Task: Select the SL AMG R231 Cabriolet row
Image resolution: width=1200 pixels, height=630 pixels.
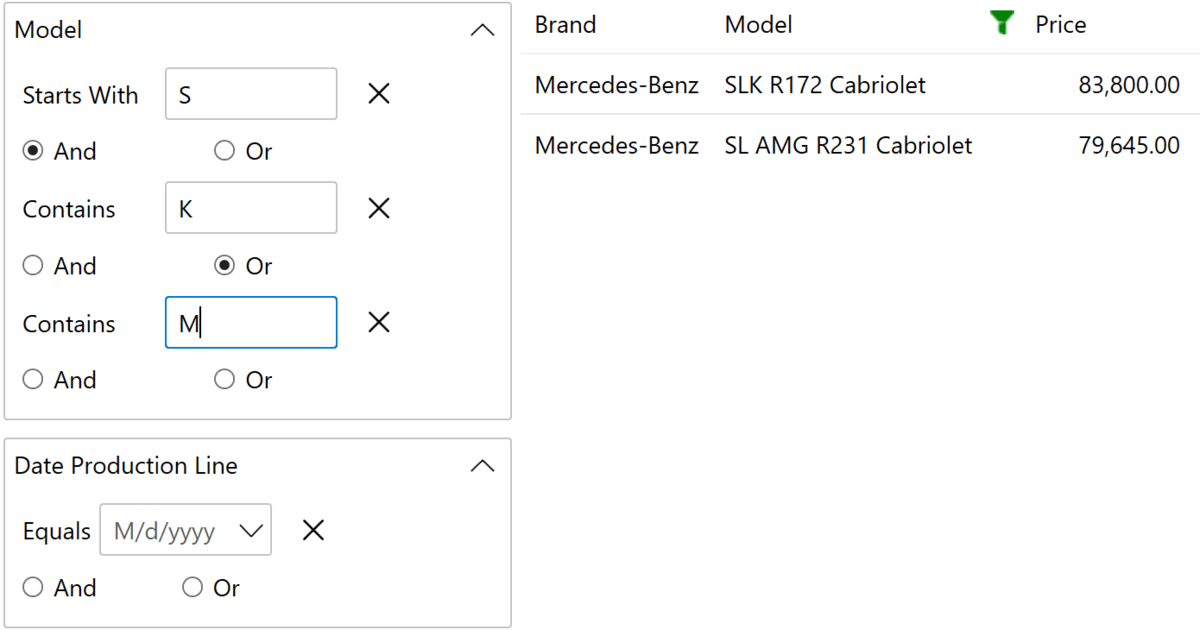Action: coord(848,145)
